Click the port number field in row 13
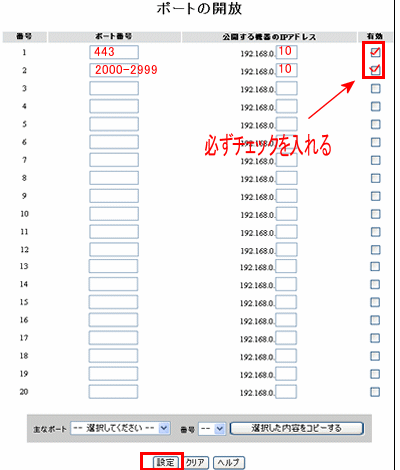This screenshot has width=400, height=470. pos(113,266)
